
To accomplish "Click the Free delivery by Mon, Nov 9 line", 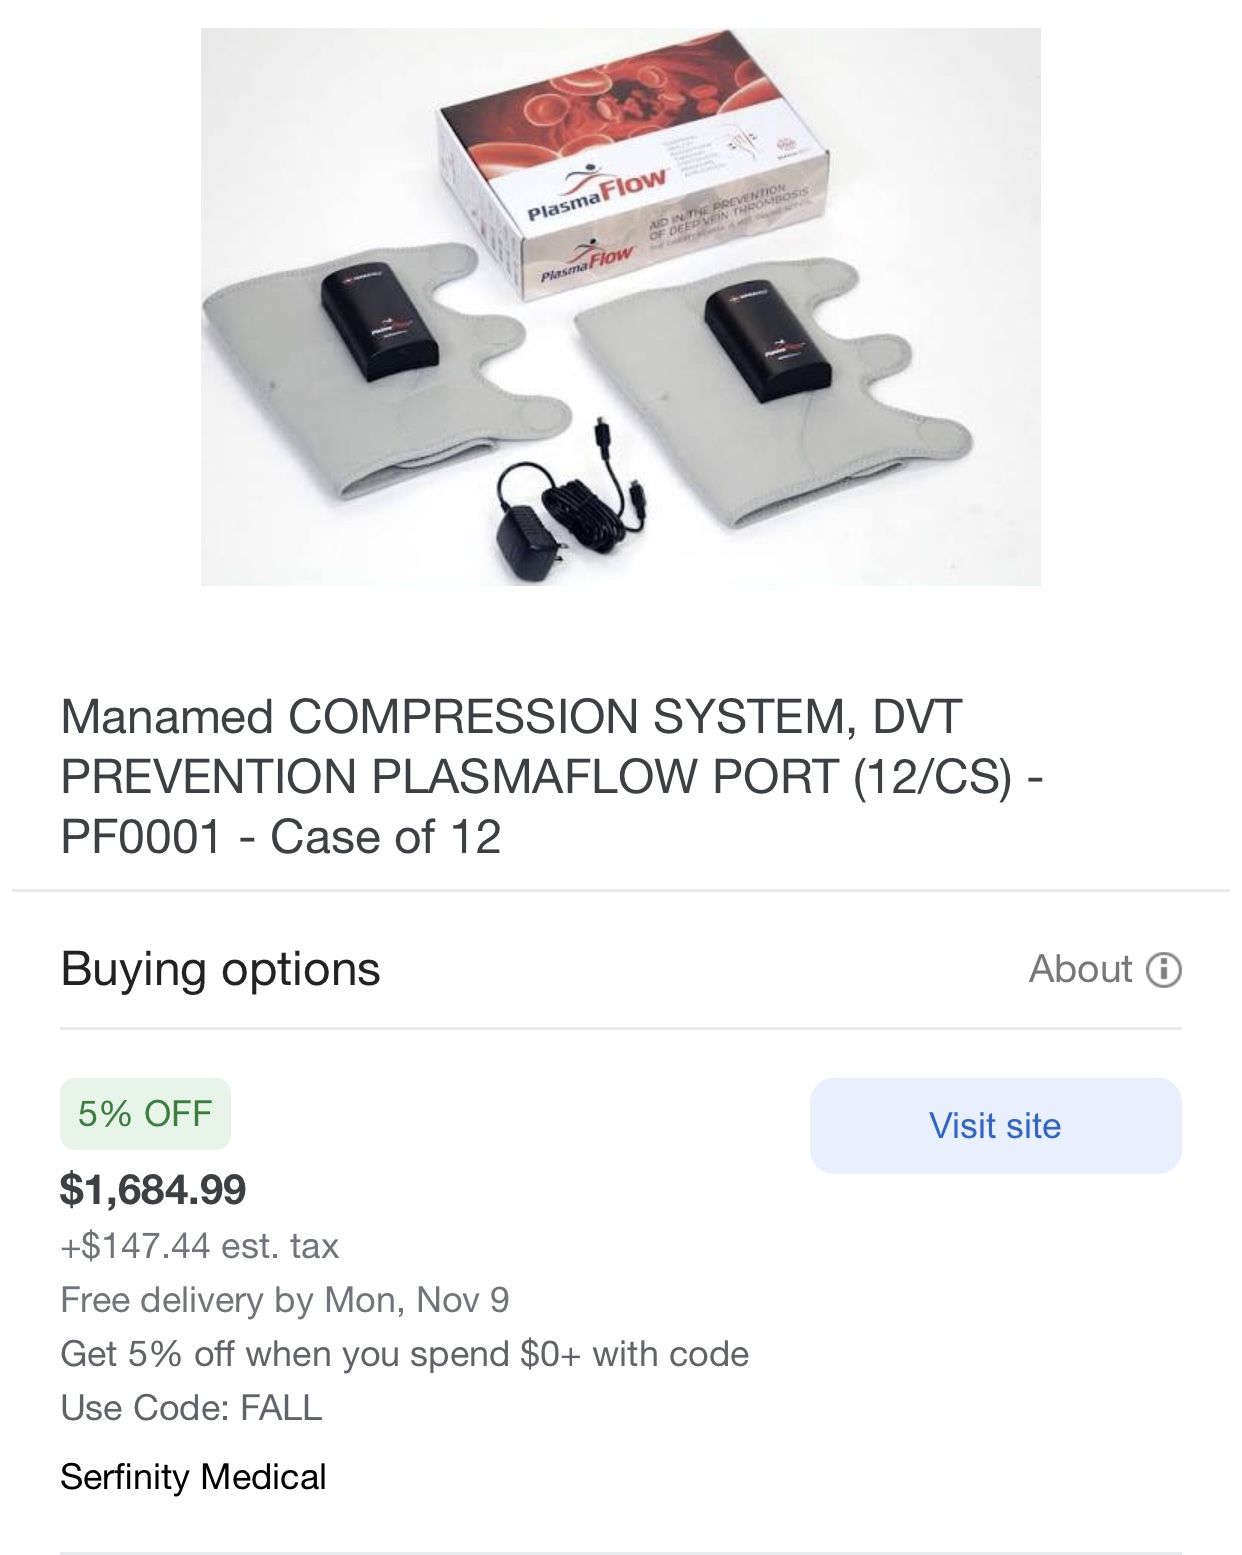I will click(x=285, y=1300).
